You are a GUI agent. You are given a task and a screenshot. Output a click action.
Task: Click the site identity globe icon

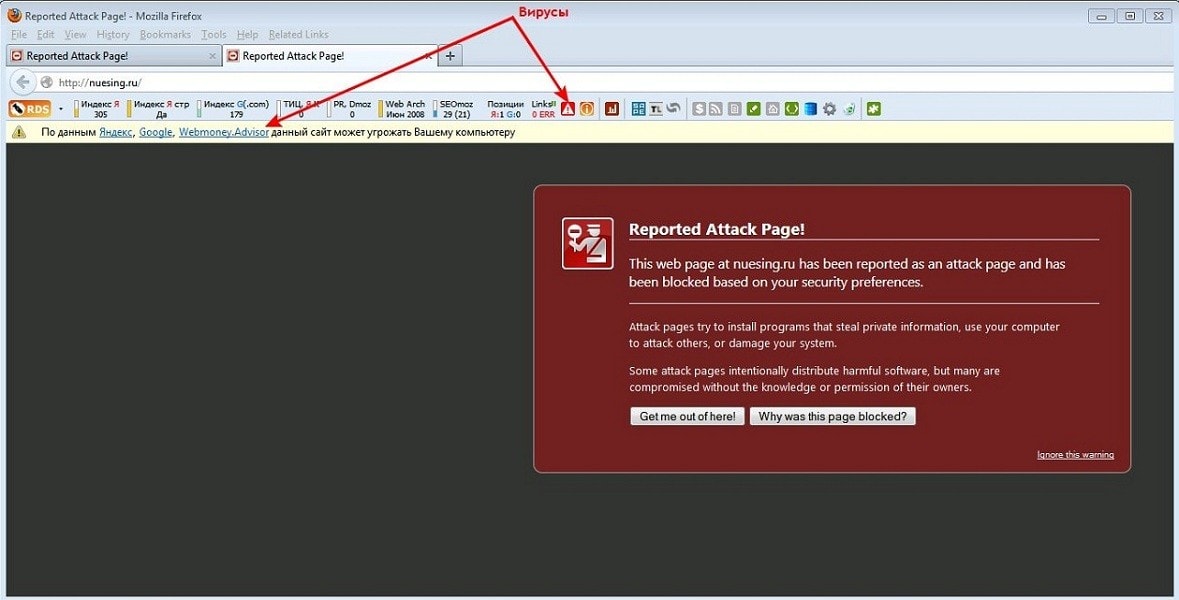47,82
